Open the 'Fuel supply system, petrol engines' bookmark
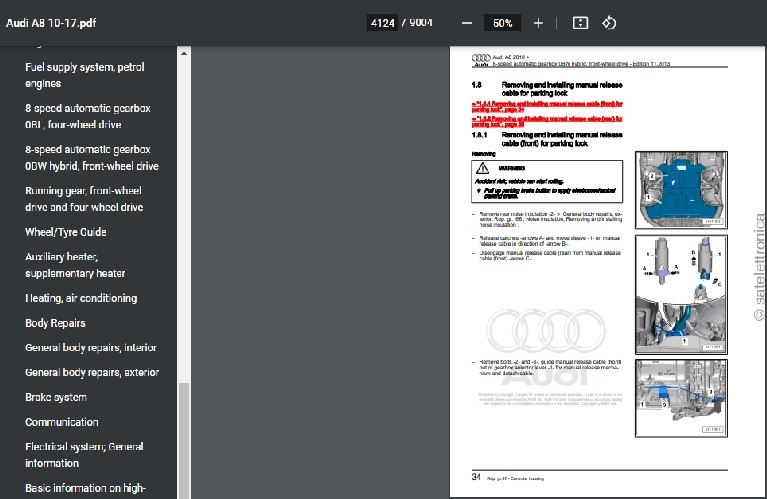The height and width of the screenshot is (499, 767). click(85, 75)
